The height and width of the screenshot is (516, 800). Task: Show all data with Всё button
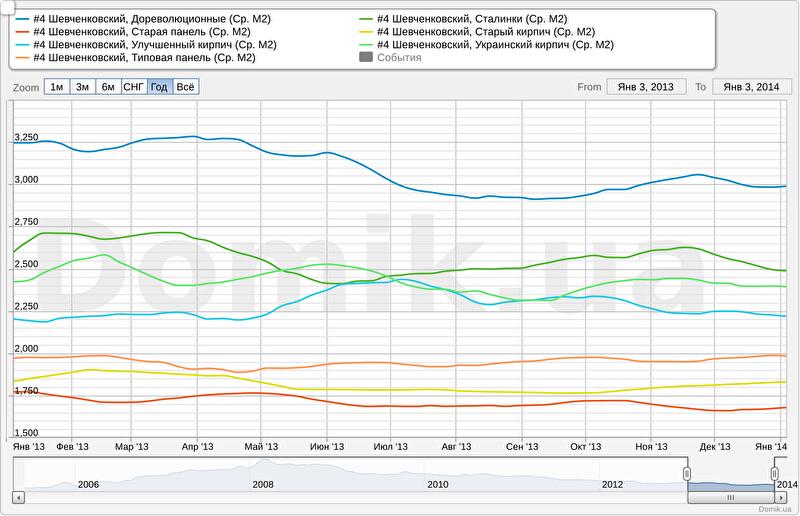pyautogui.click(x=186, y=87)
